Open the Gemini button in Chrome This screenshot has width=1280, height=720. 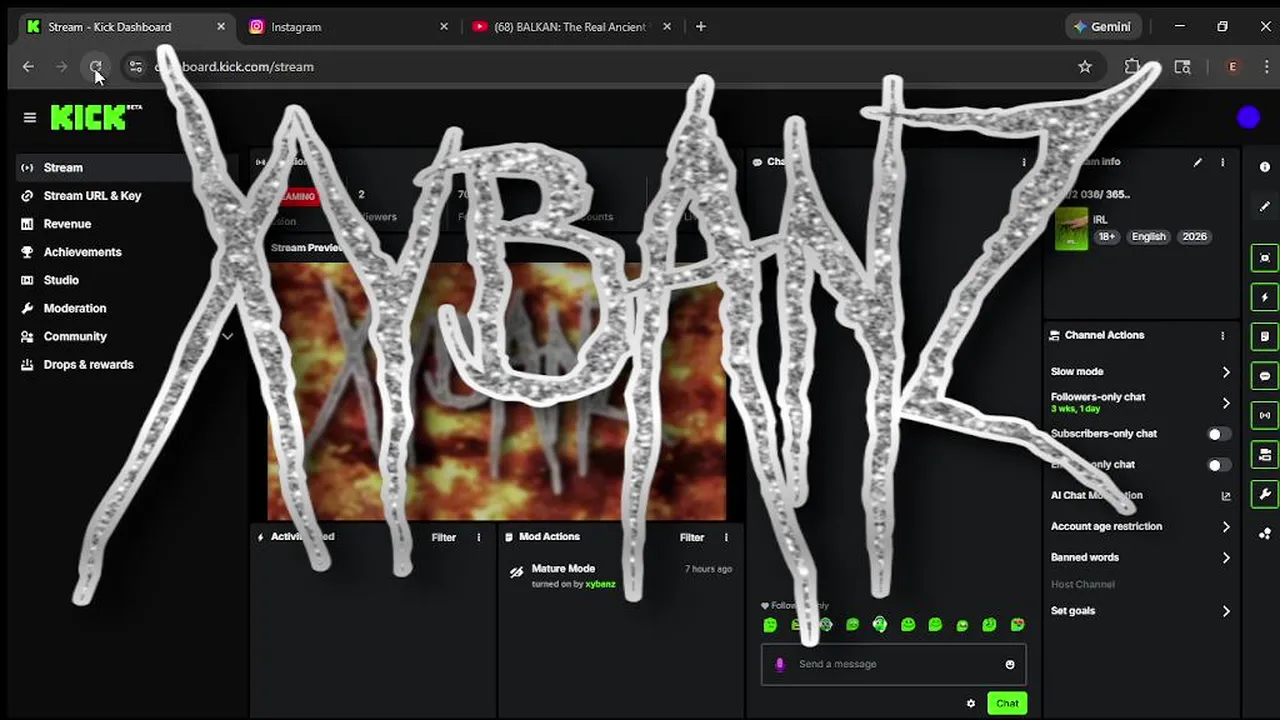(1101, 27)
